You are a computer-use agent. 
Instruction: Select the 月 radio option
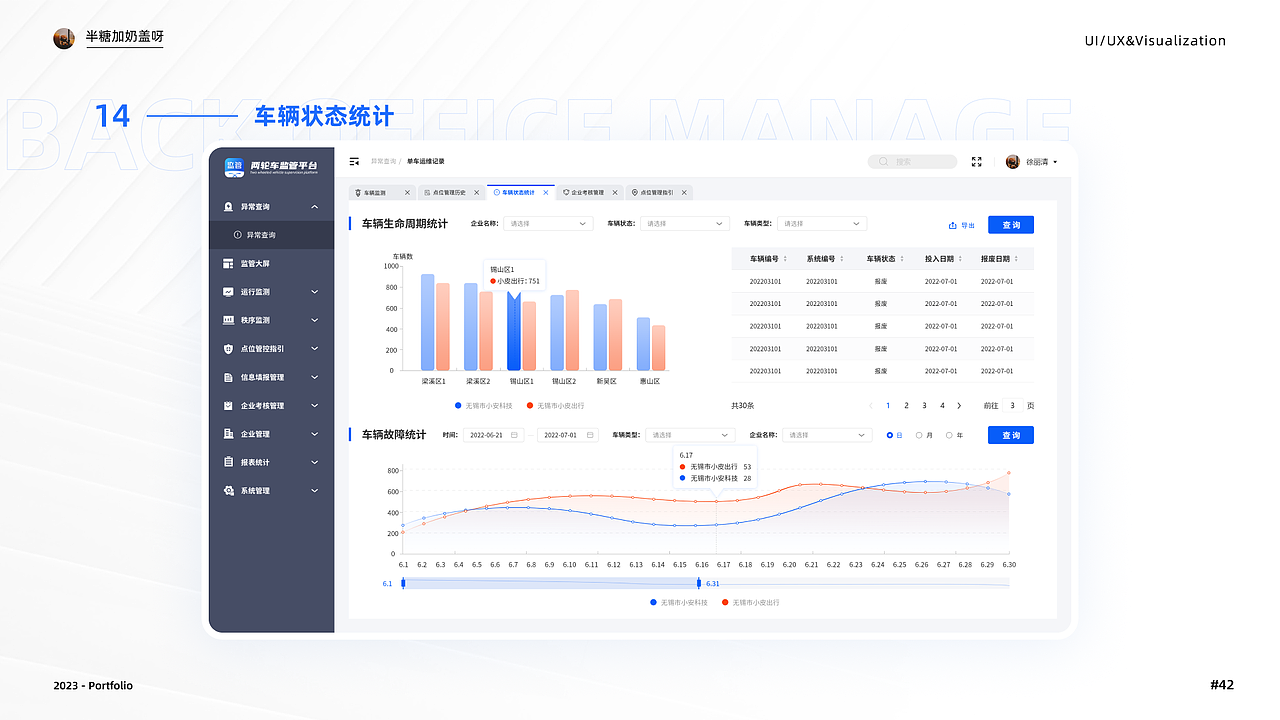point(919,435)
